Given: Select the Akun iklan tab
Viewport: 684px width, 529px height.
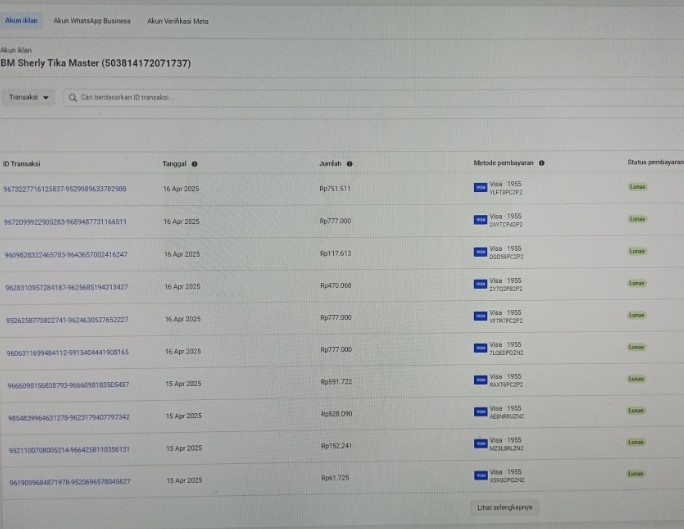Looking at the screenshot, I should tap(21, 20).
